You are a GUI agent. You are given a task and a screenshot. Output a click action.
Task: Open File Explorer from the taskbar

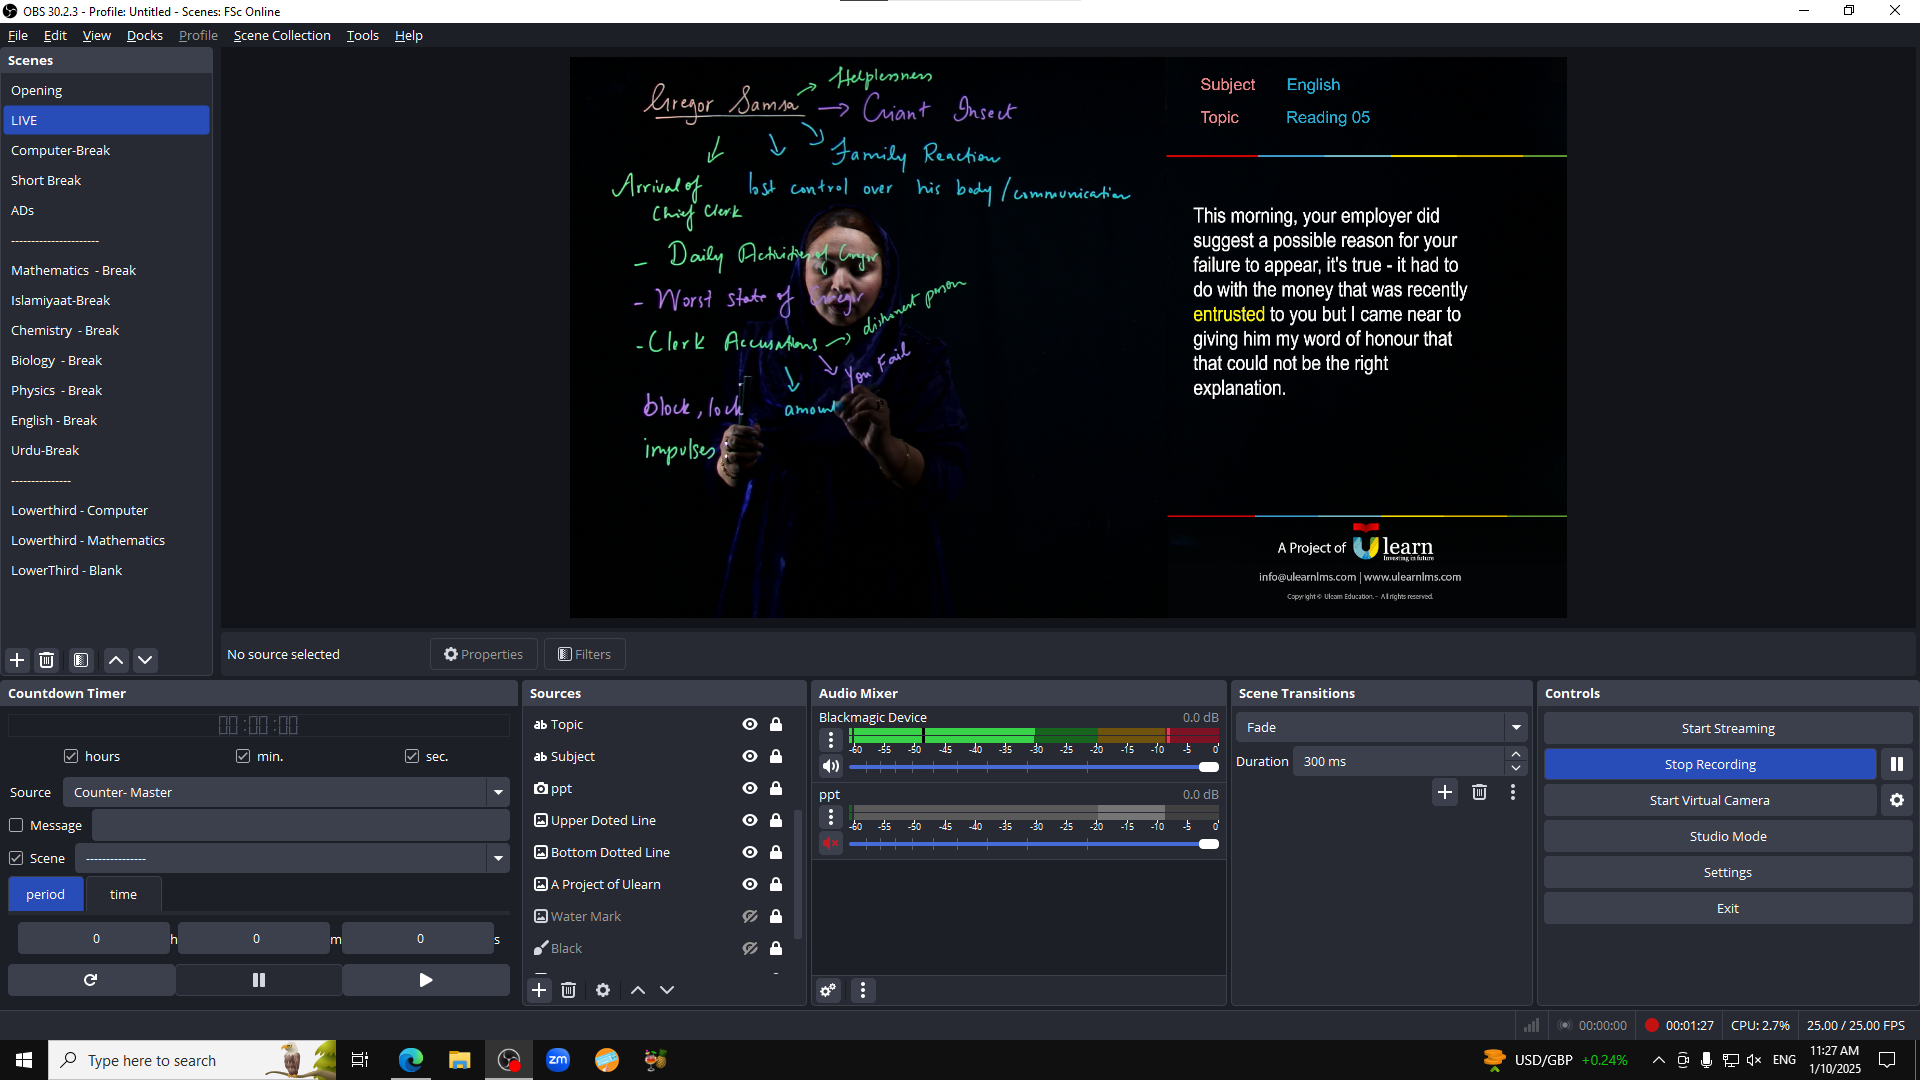click(459, 1060)
